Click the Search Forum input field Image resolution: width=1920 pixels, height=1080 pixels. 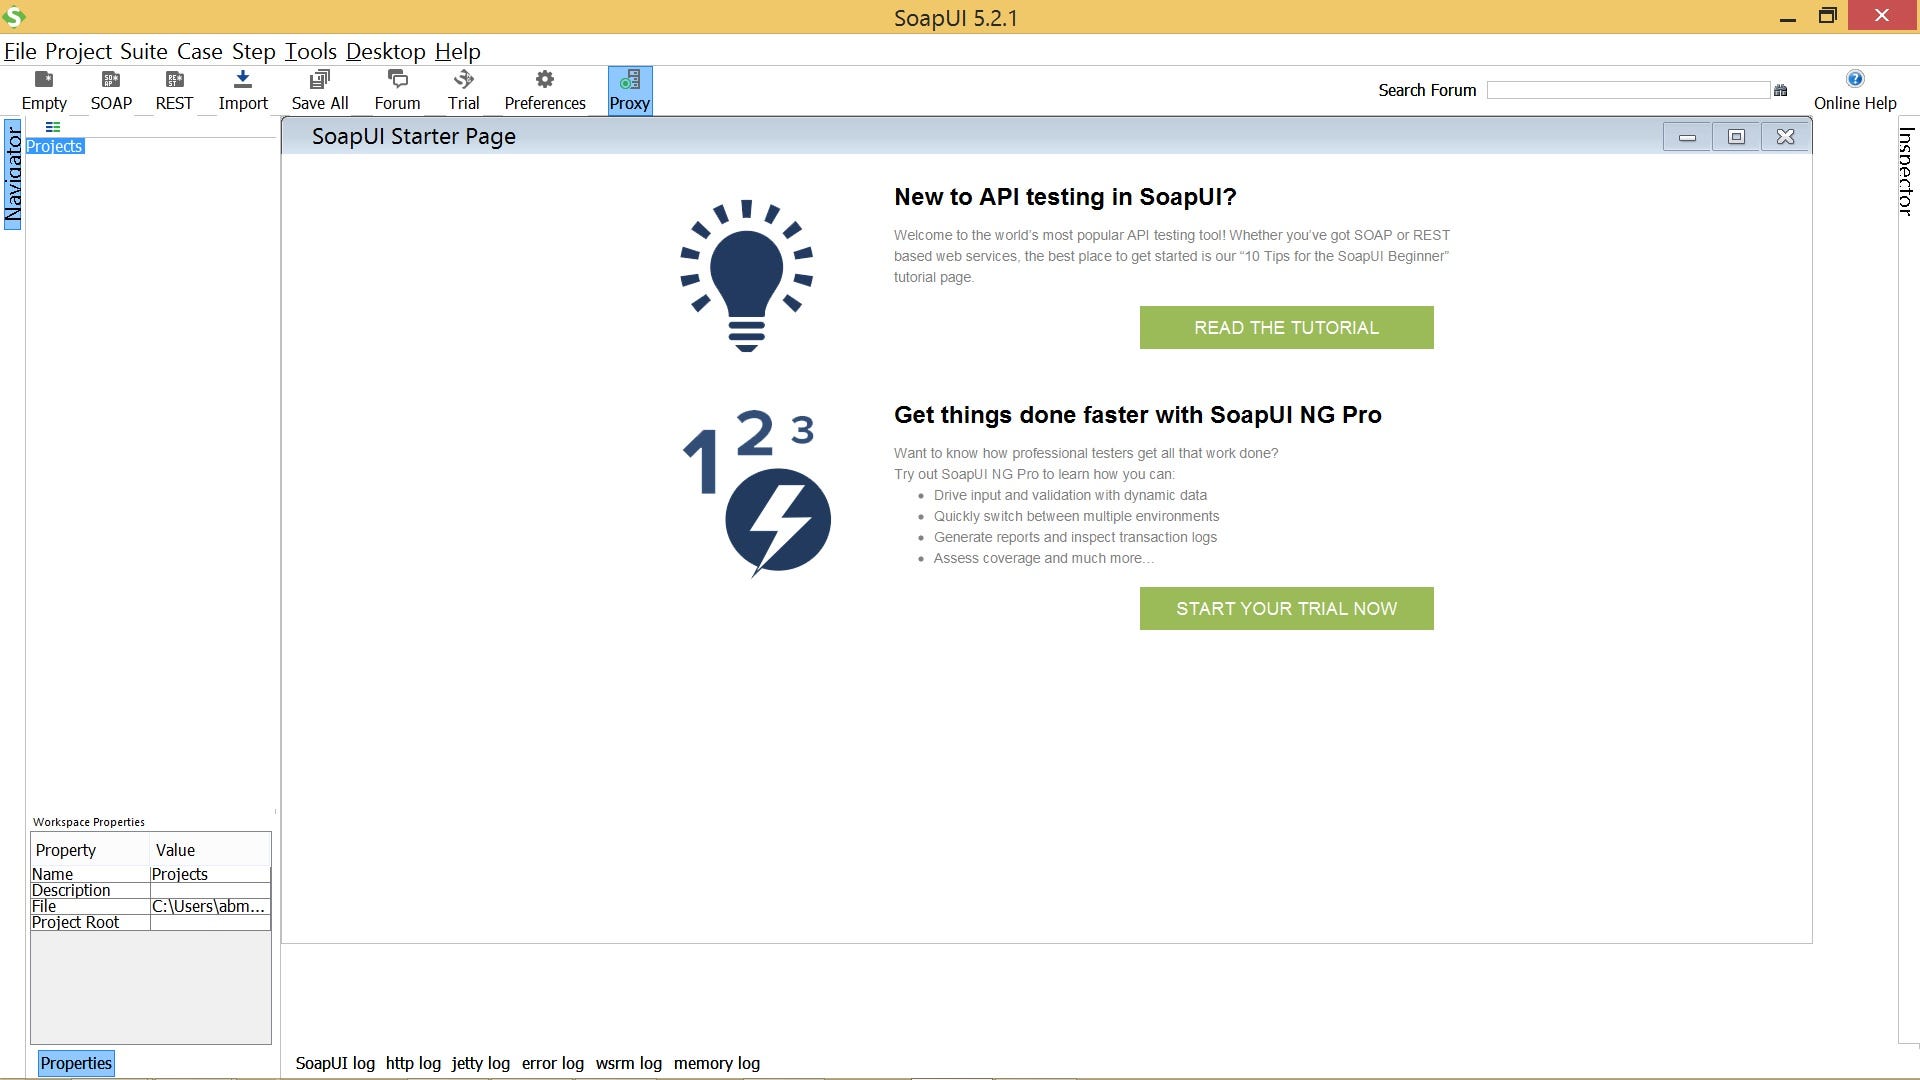(1628, 90)
